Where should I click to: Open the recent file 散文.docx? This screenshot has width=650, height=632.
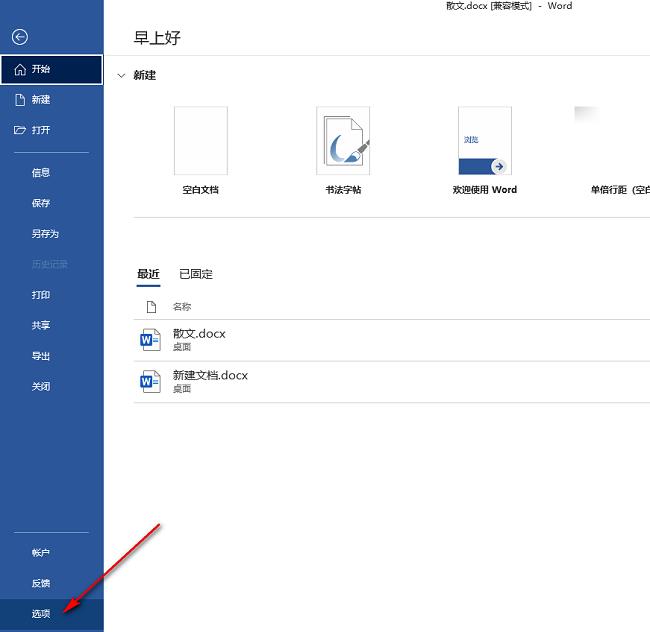(392, 340)
